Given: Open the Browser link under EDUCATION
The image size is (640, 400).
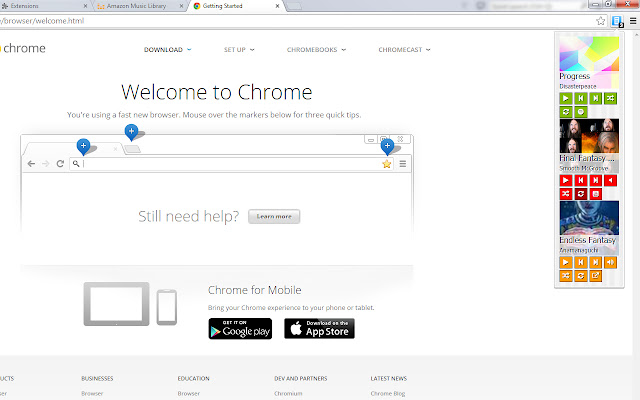Looking at the screenshot, I should coord(189,393).
